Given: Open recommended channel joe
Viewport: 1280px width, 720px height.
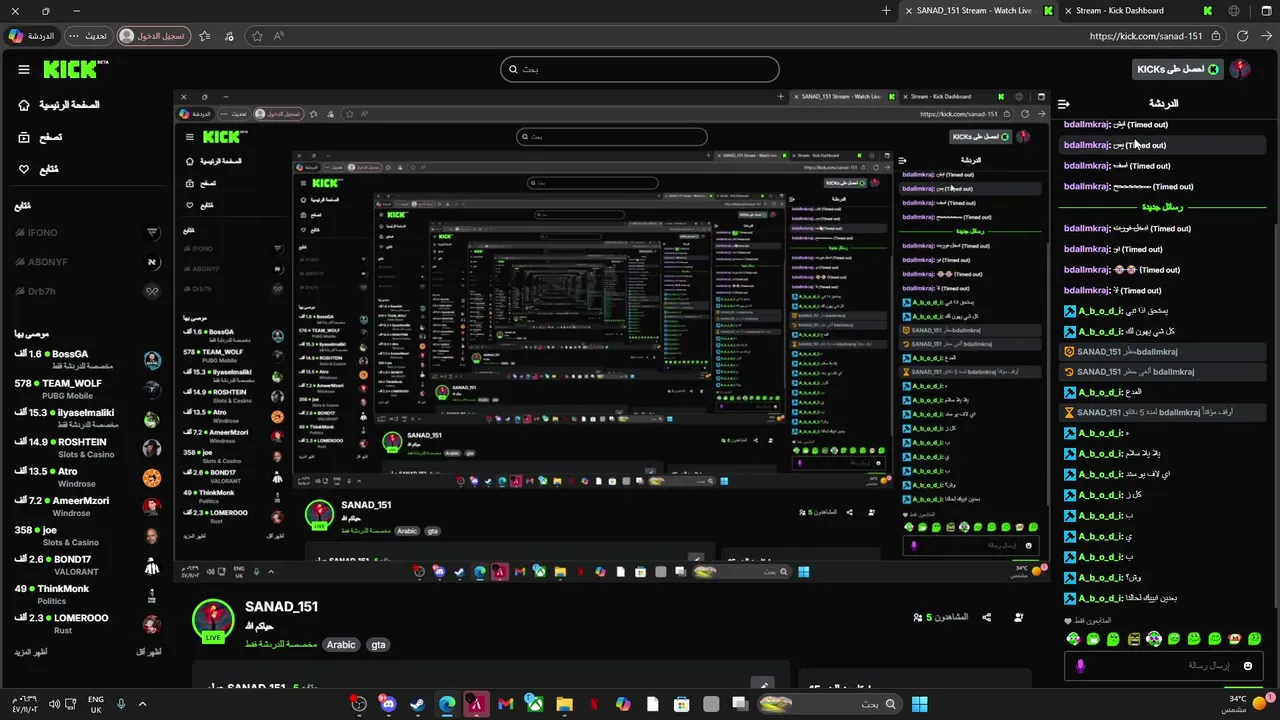Looking at the screenshot, I should (87, 536).
